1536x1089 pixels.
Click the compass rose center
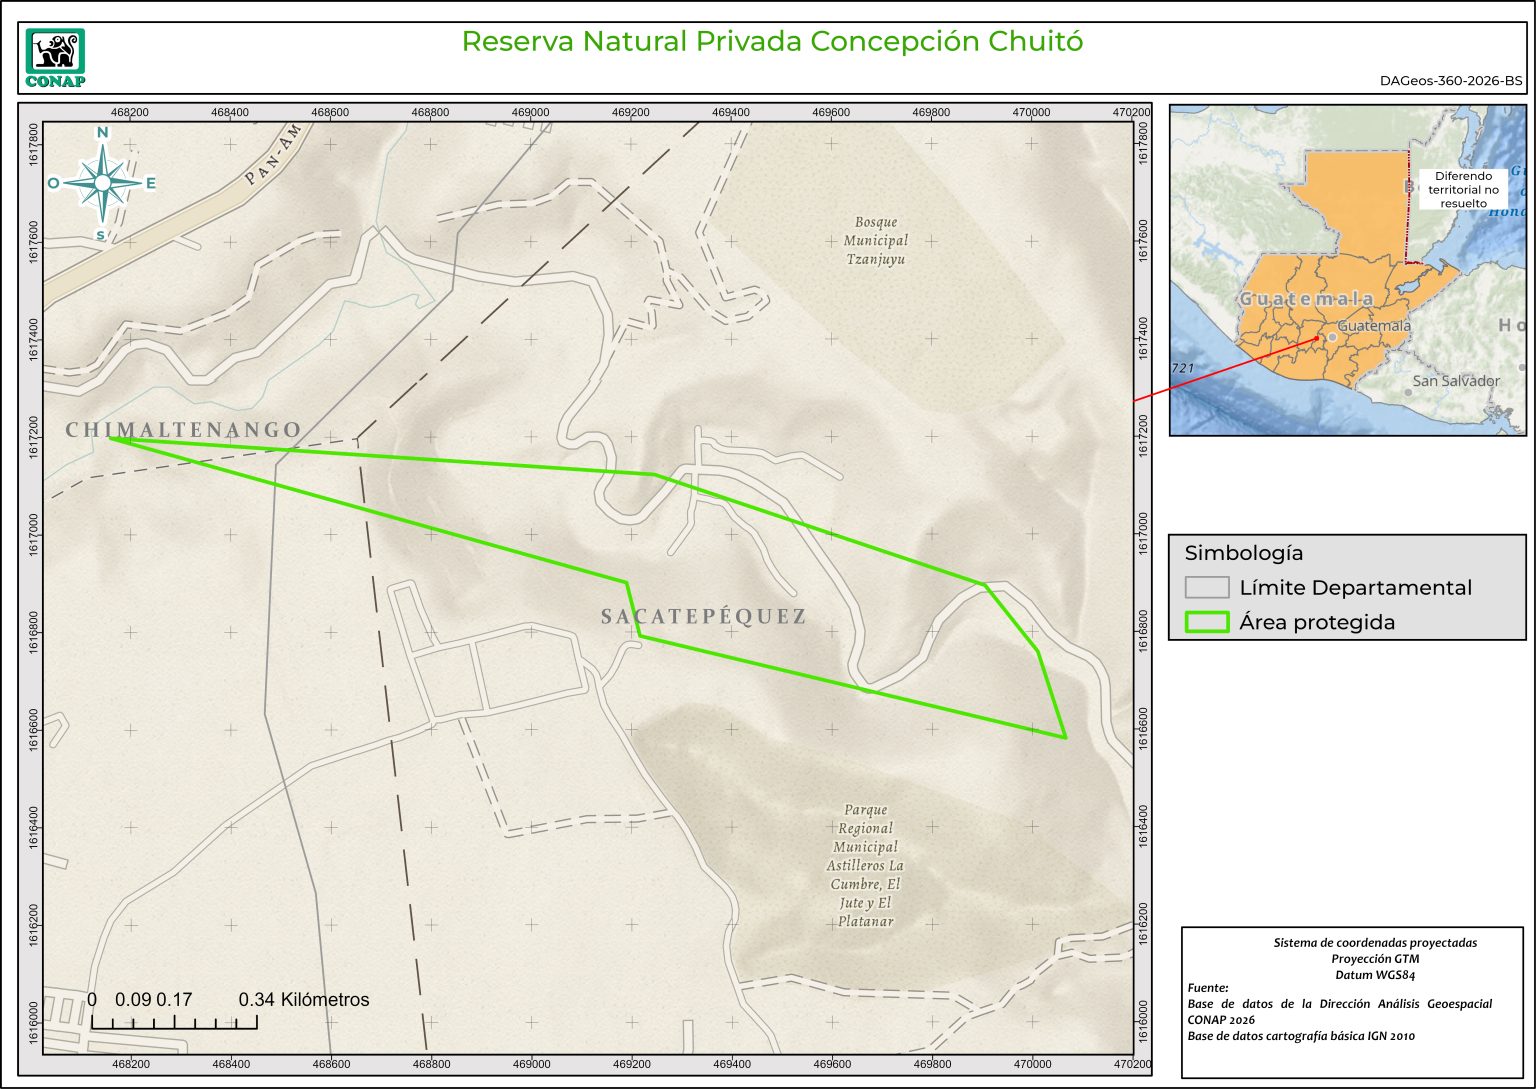coord(102,182)
